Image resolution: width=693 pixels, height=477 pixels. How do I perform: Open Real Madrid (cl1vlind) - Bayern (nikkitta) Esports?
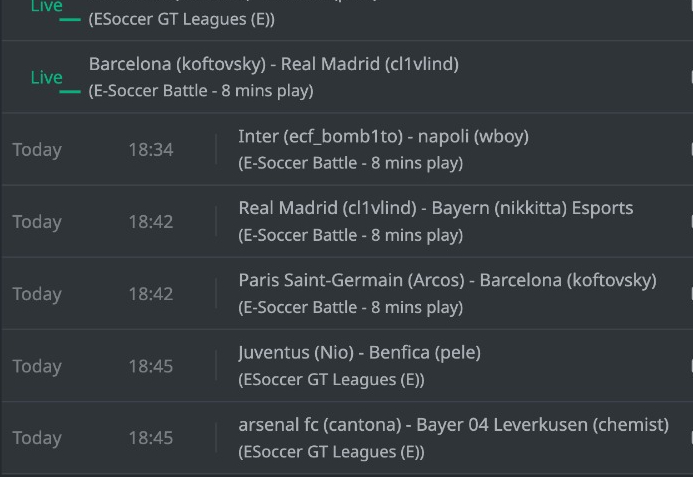[x=436, y=208]
